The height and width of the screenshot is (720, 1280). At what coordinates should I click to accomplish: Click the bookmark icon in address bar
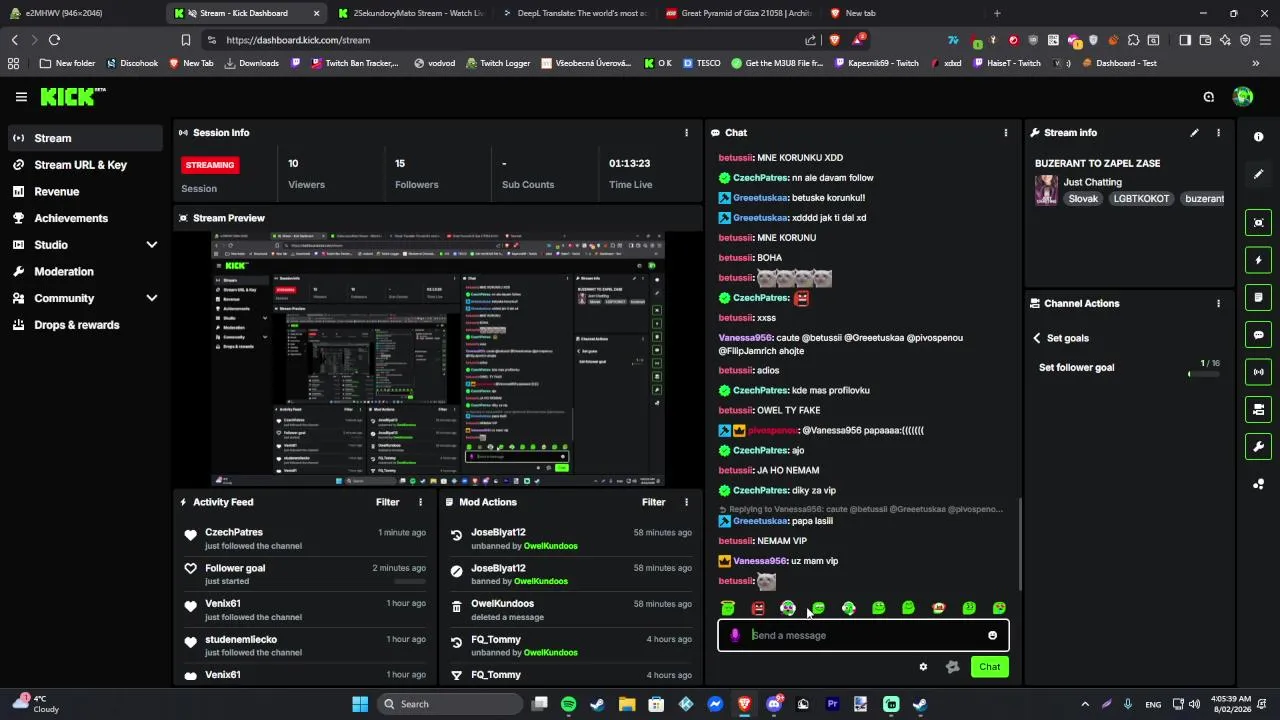point(185,40)
